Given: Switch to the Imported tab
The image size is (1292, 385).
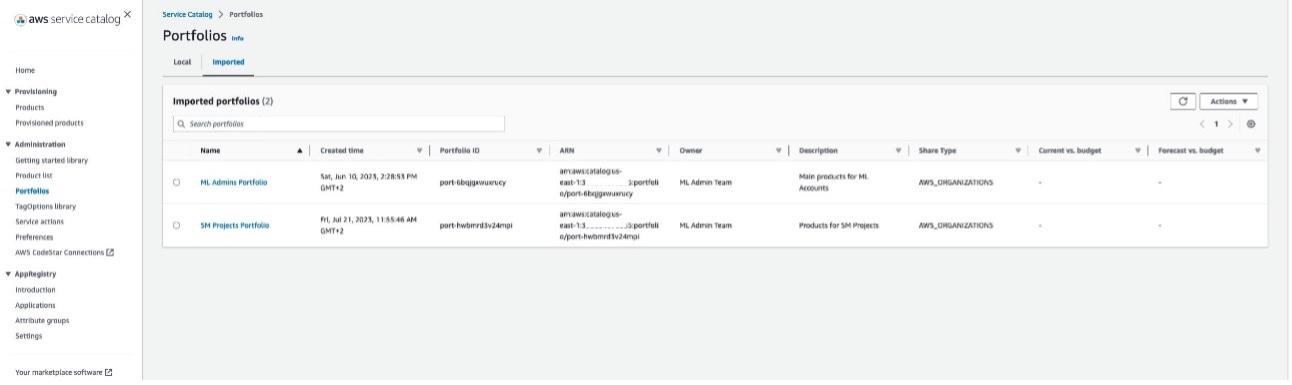Looking at the screenshot, I should click(228, 62).
